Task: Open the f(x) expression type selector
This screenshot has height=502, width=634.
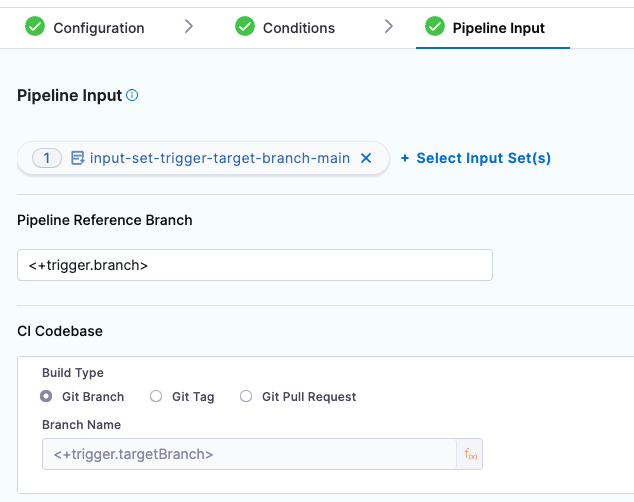Action: (x=471, y=454)
